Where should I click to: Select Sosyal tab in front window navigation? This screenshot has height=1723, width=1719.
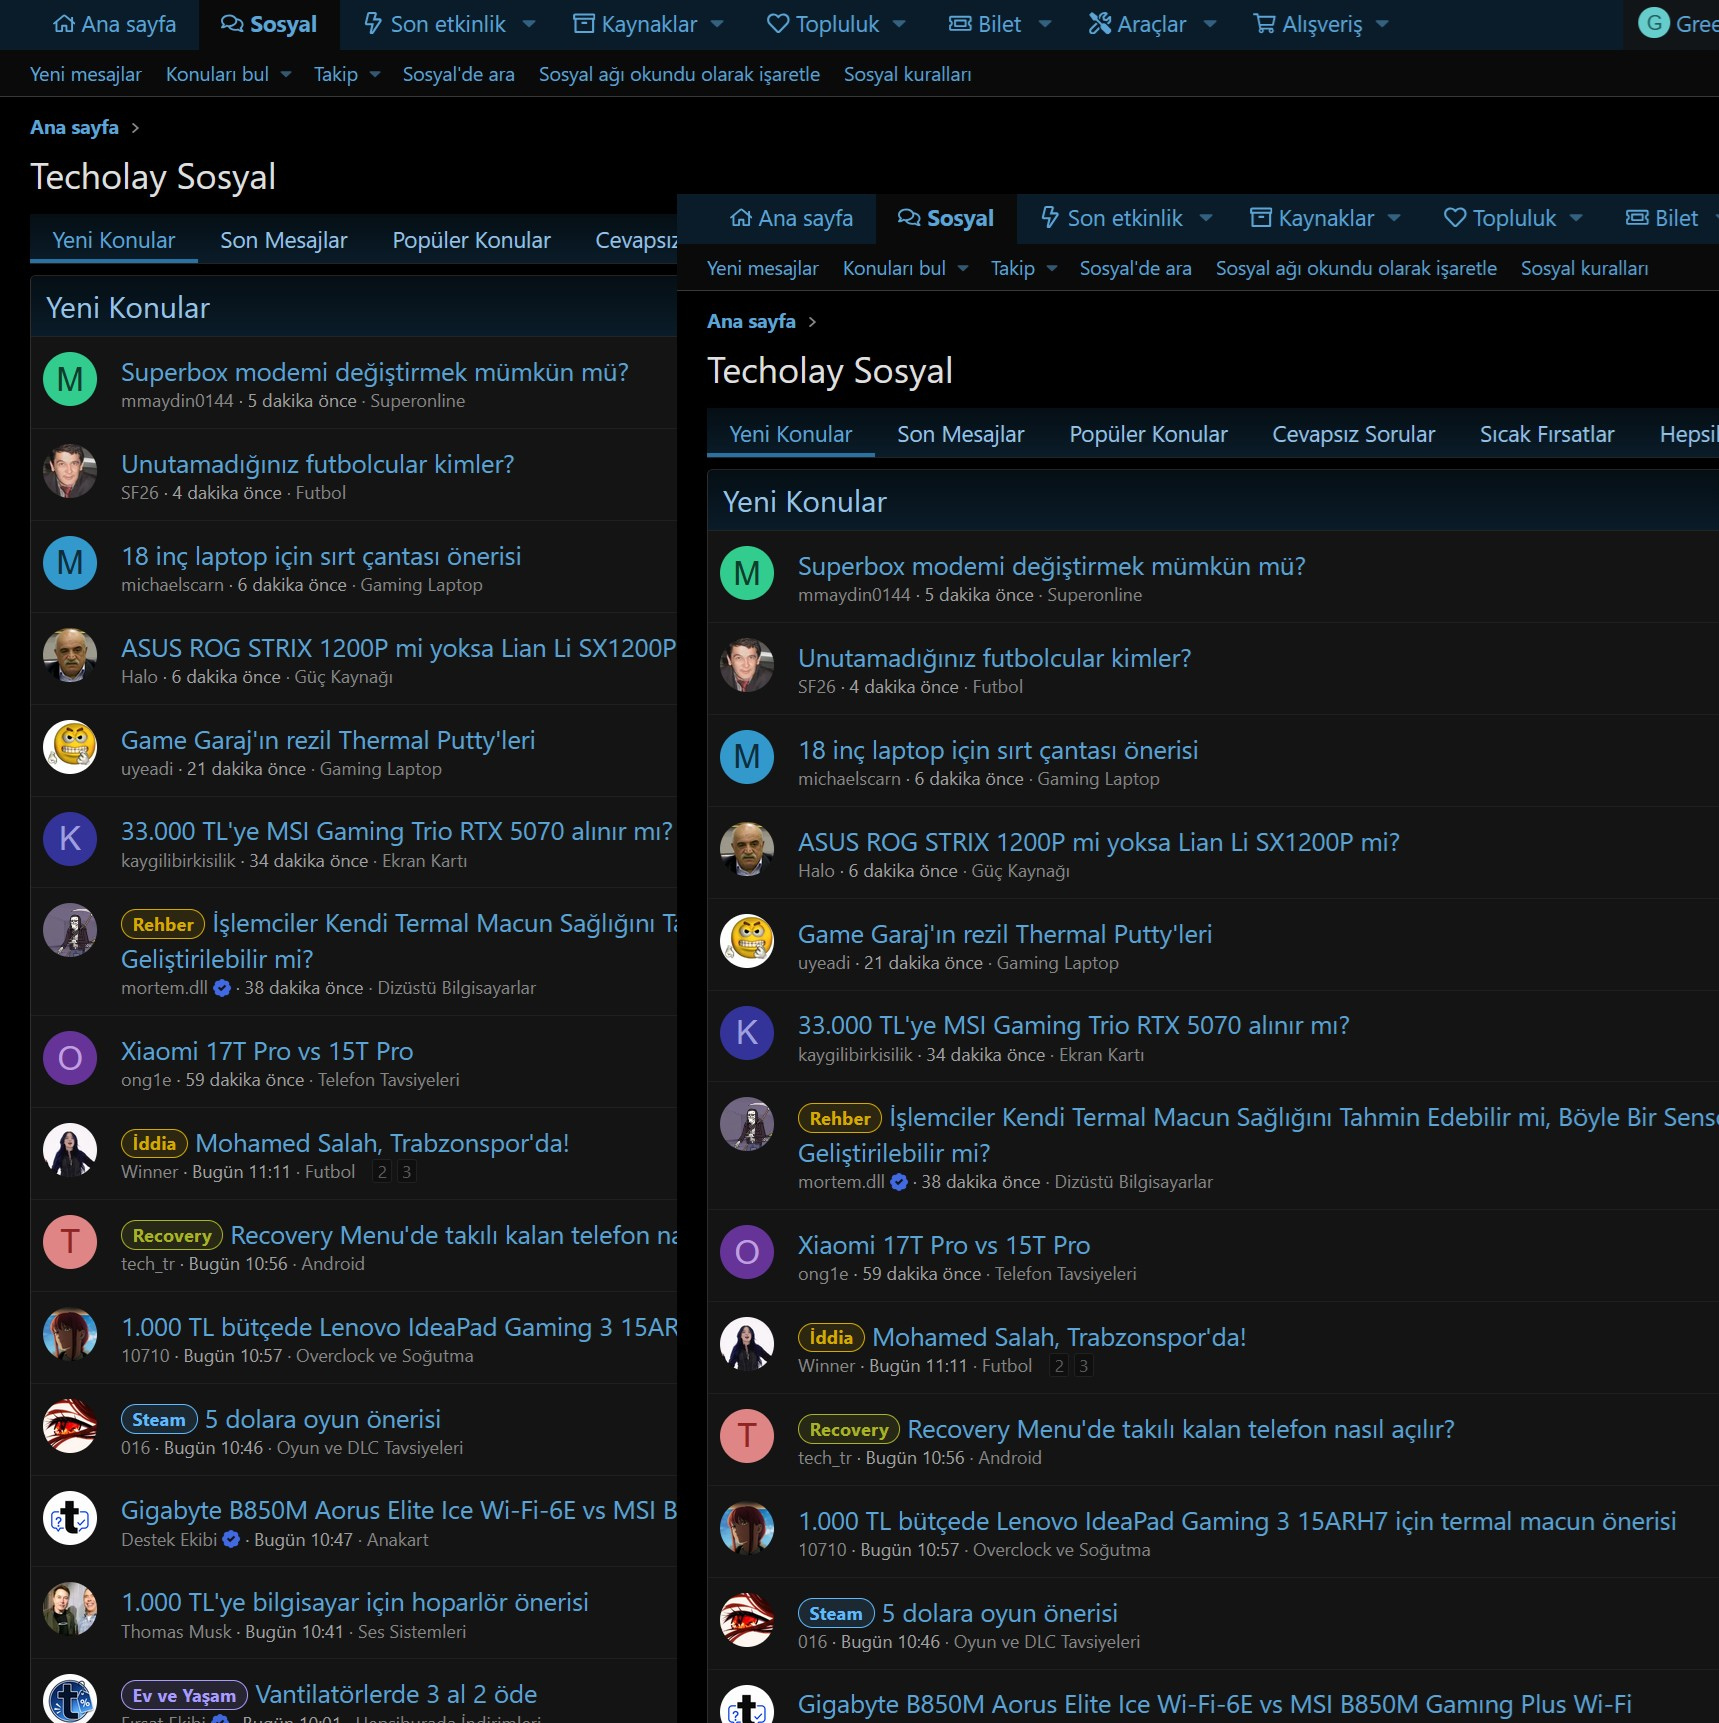(946, 218)
